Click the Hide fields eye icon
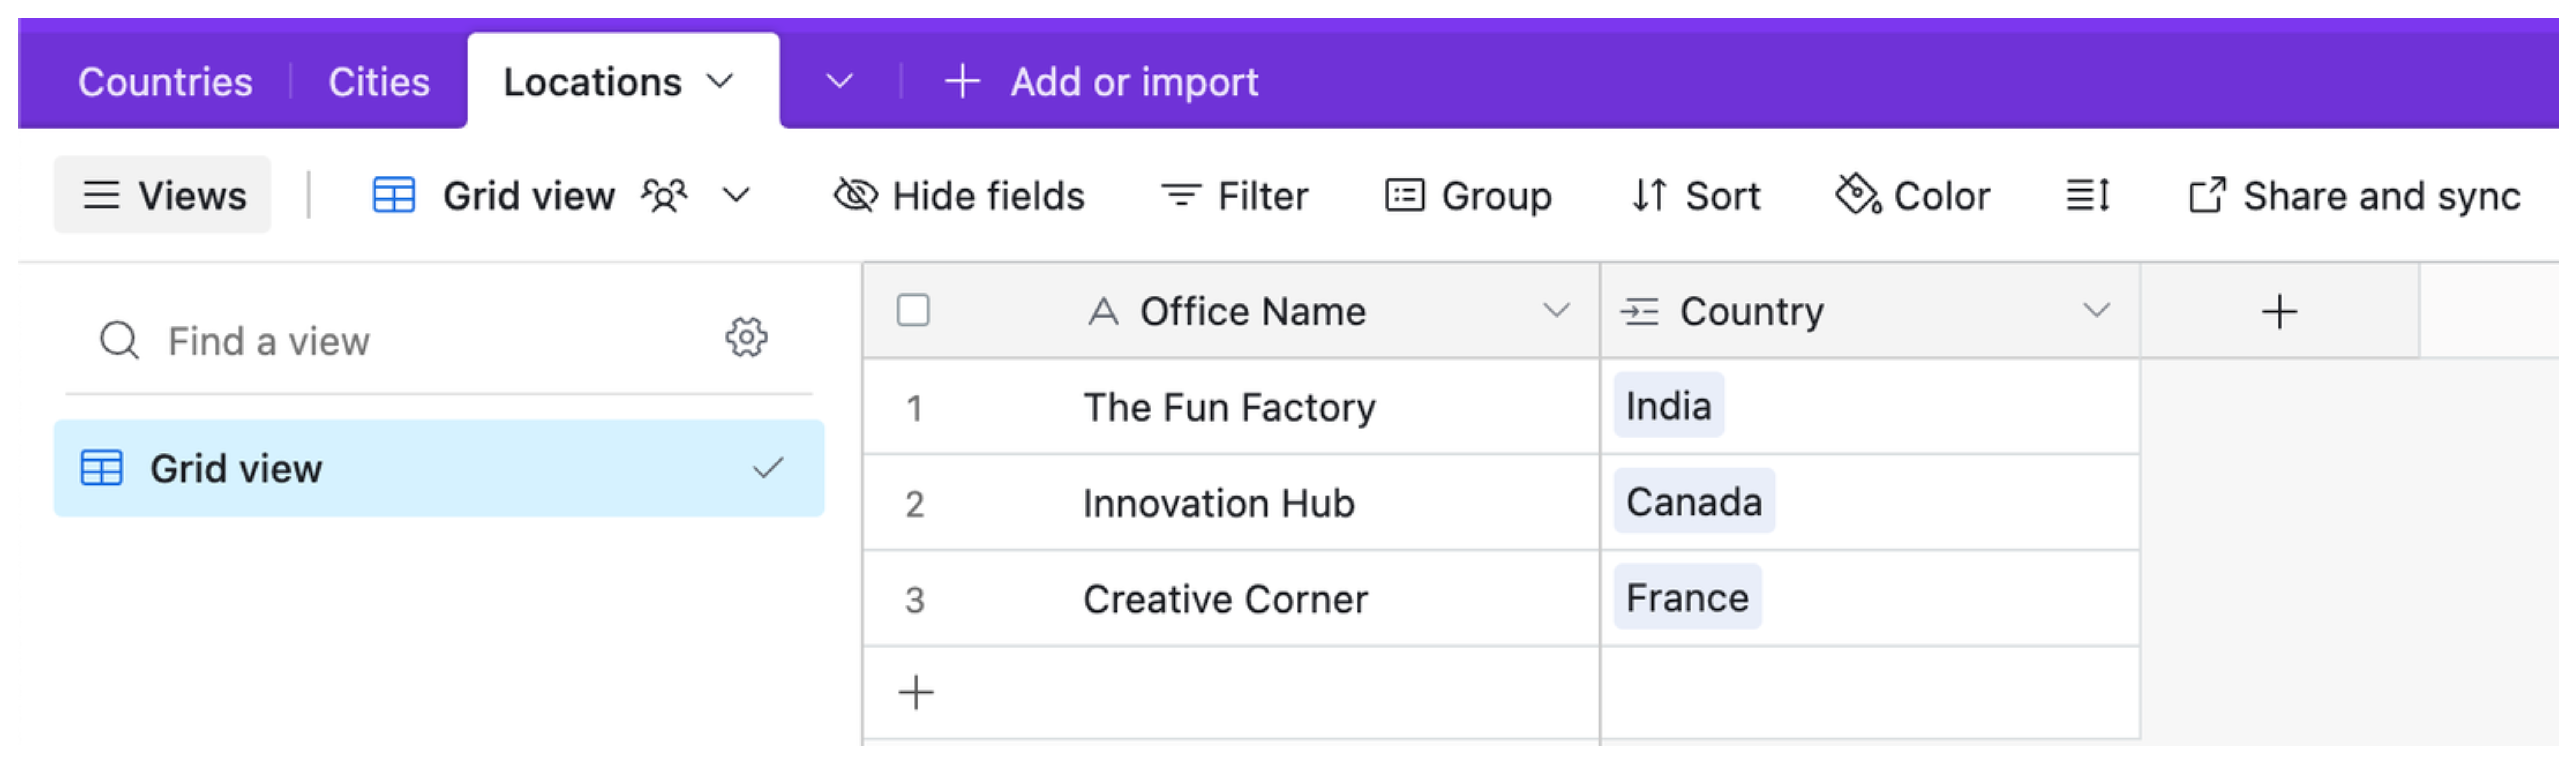Image resolution: width=2576 pixels, height=764 pixels. [855, 195]
